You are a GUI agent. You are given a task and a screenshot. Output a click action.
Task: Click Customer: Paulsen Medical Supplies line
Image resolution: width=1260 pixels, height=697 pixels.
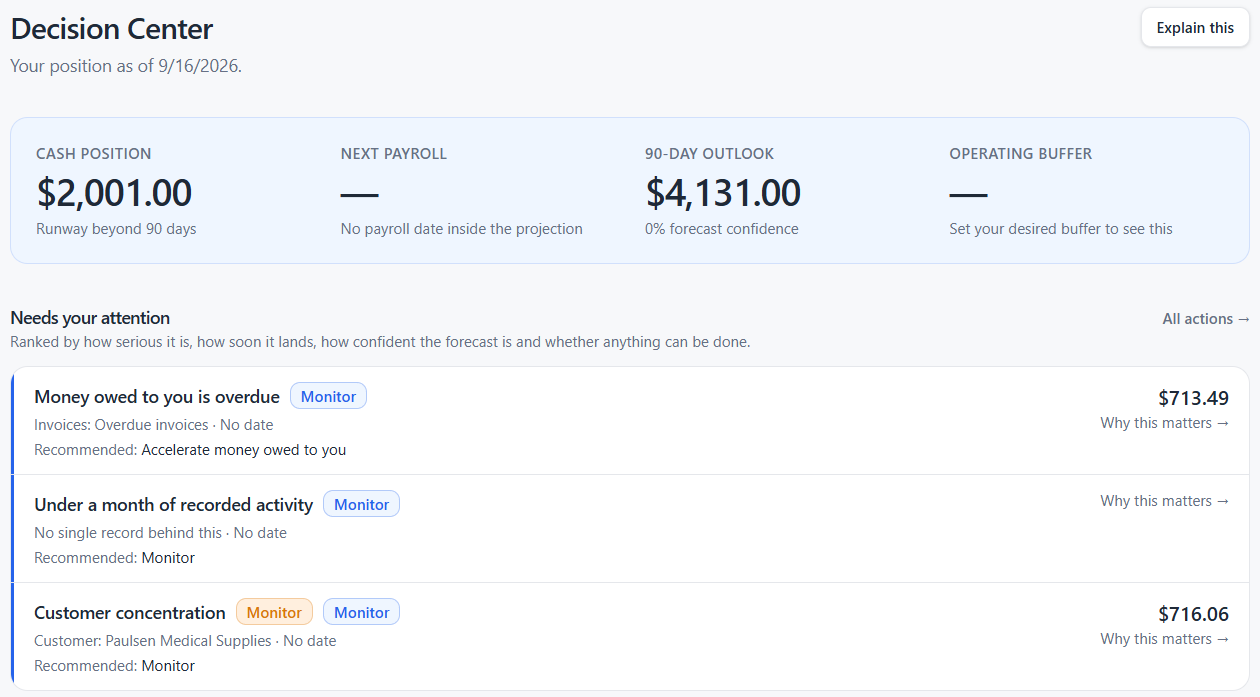[x=185, y=641]
